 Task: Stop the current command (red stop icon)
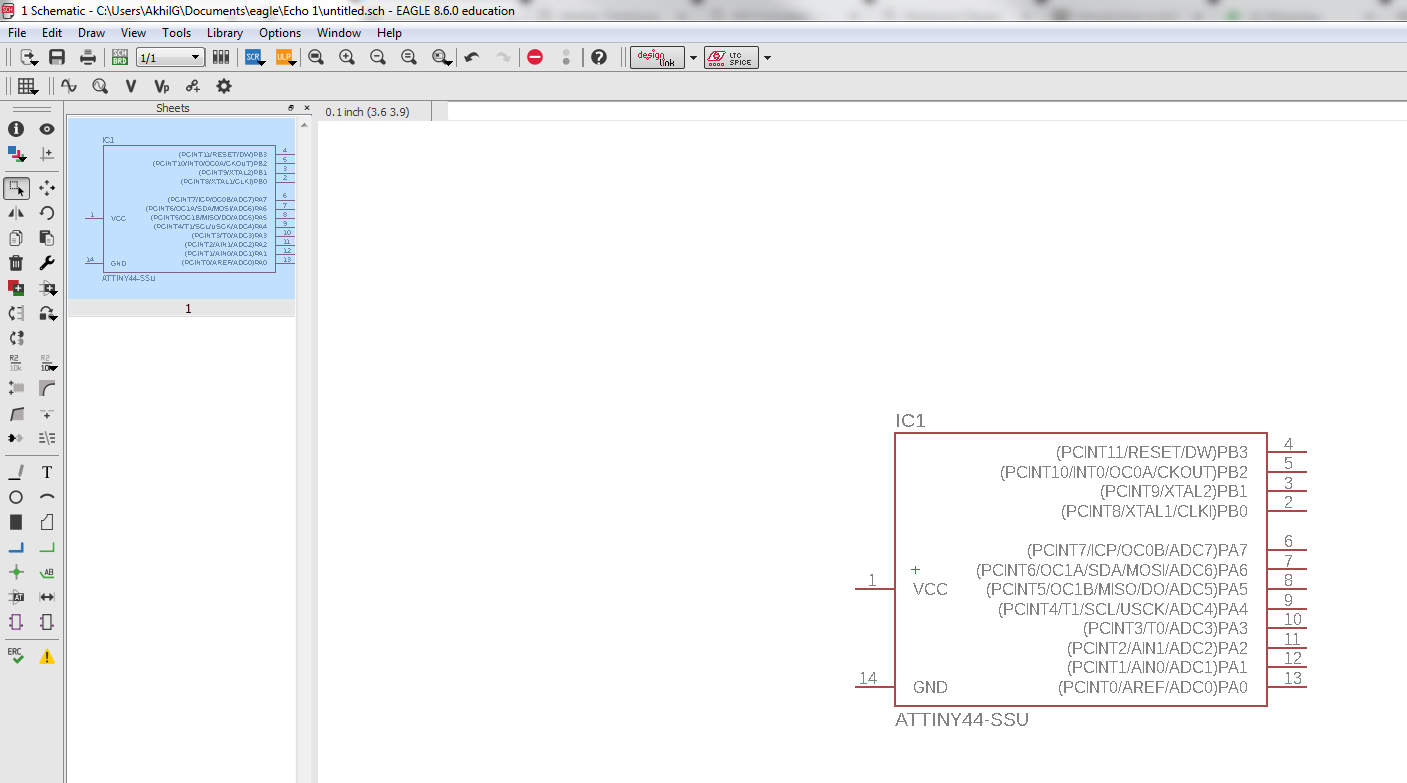(535, 57)
